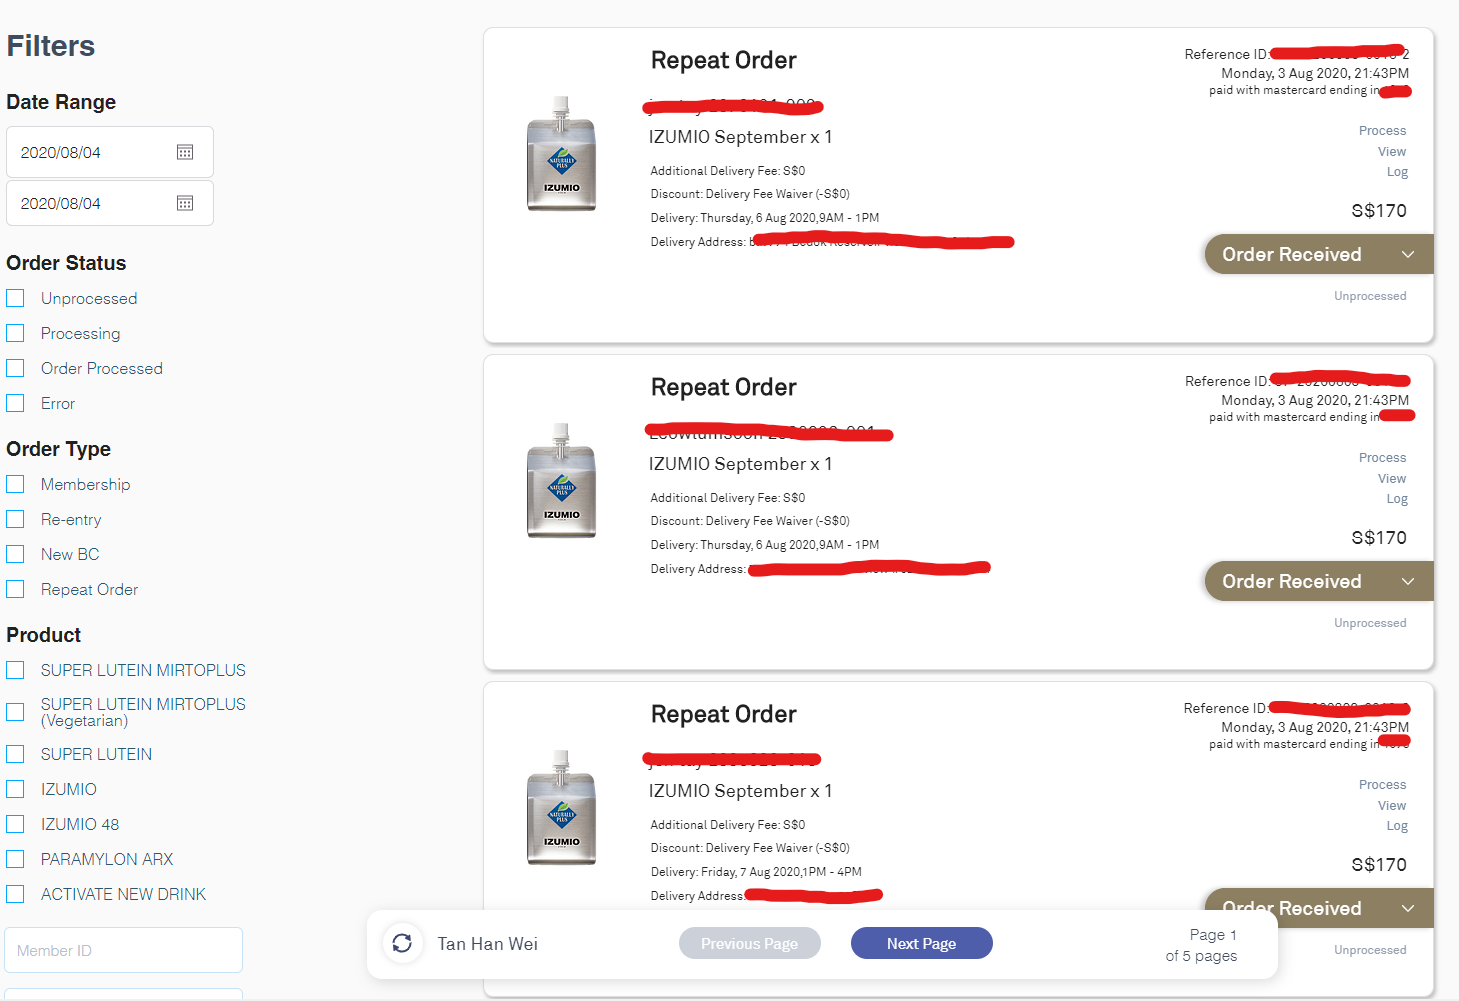Enable the Unprocessed order status filter
The height and width of the screenshot is (1001, 1459).
click(x=15, y=297)
